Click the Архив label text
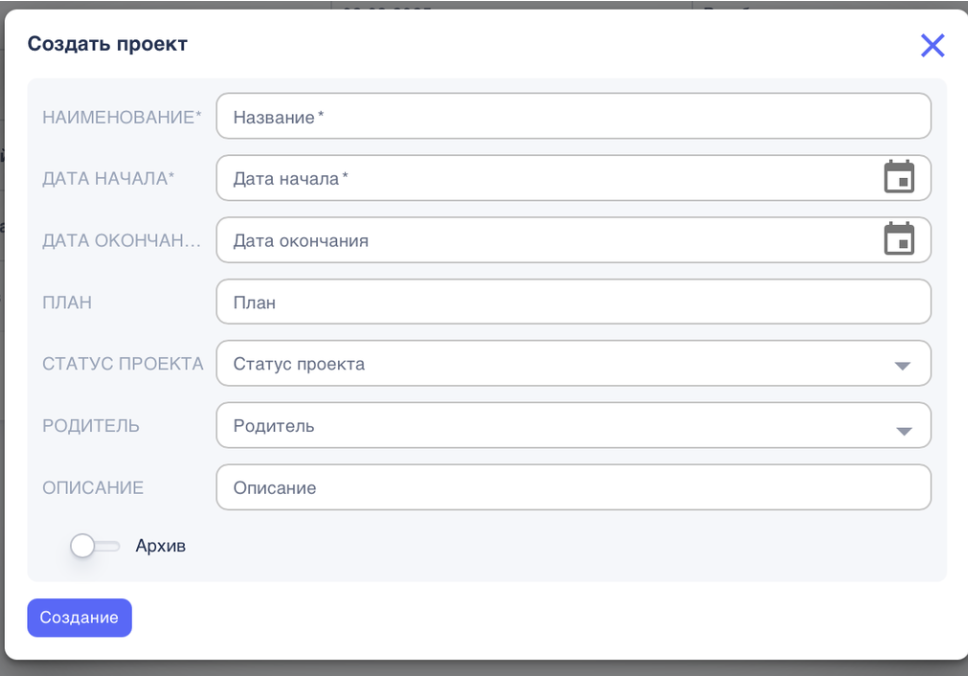 coord(161,546)
